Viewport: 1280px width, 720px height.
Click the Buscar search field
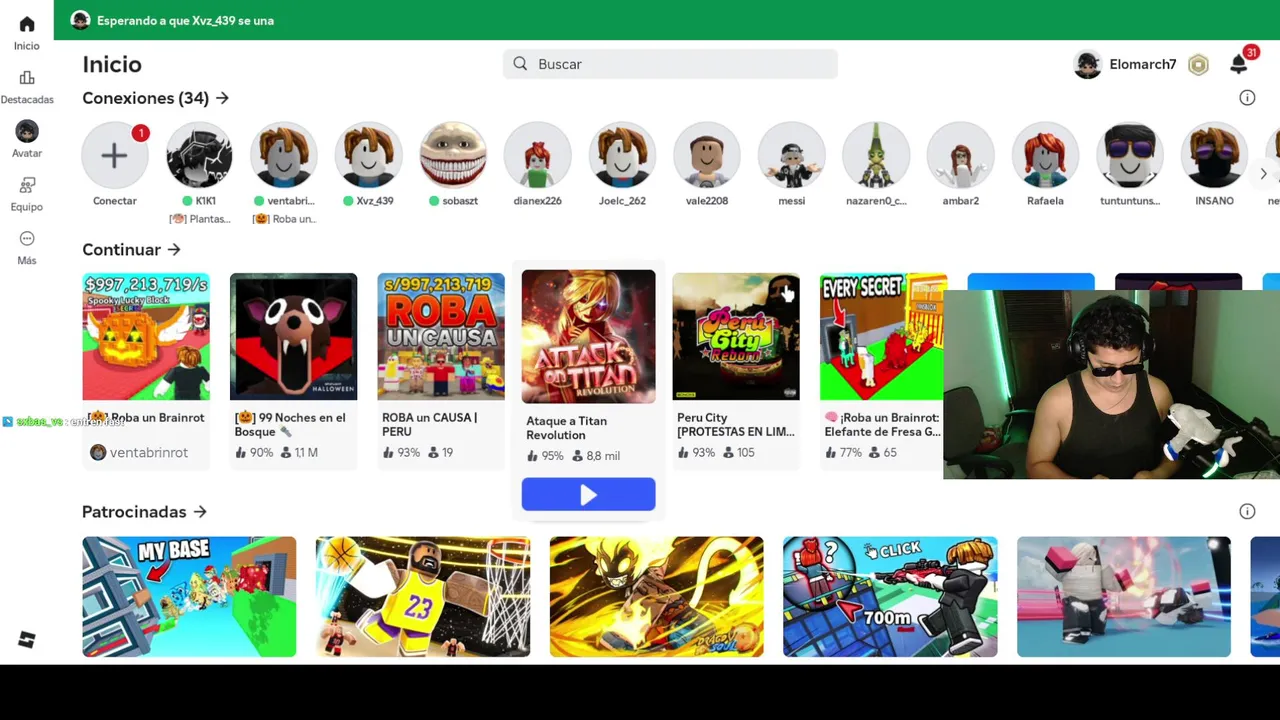pos(670,64)
